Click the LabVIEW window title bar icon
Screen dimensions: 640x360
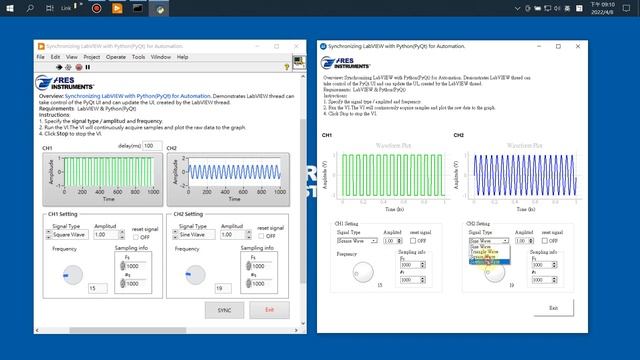pyautogui.click(x=41, y=46)
